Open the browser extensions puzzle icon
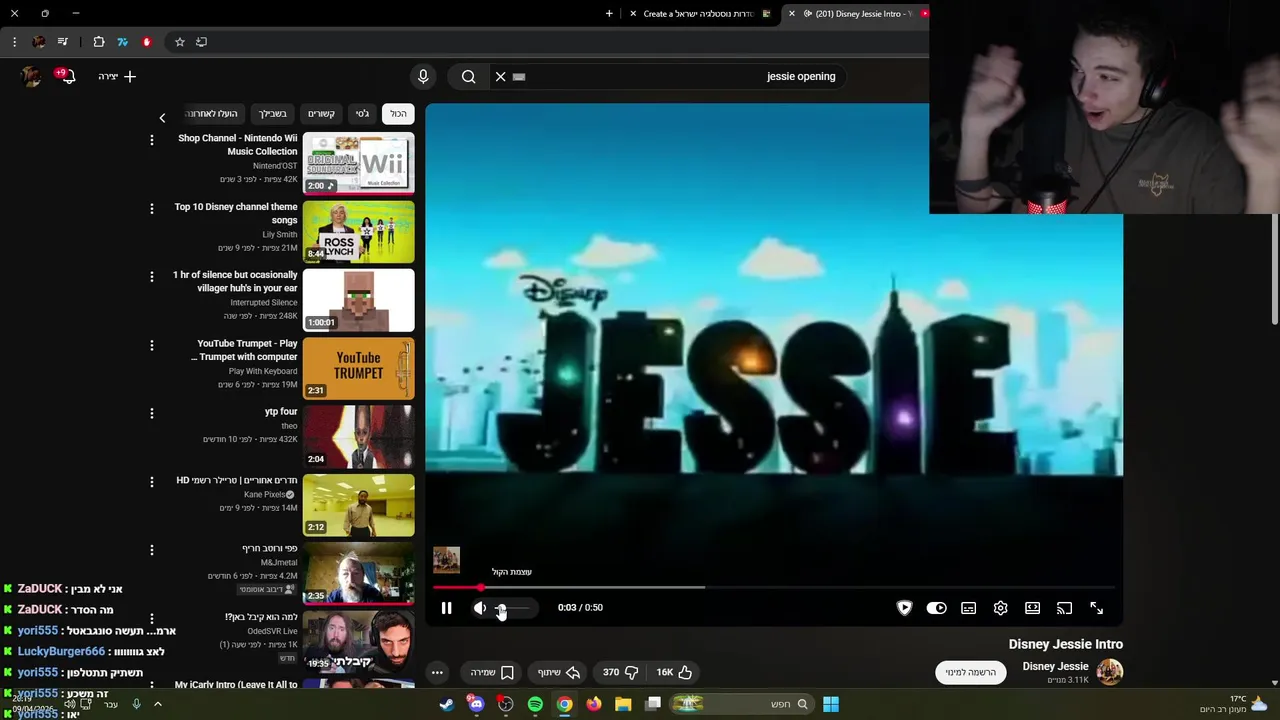The image size is (1280, 720). (x=98, y=42)
